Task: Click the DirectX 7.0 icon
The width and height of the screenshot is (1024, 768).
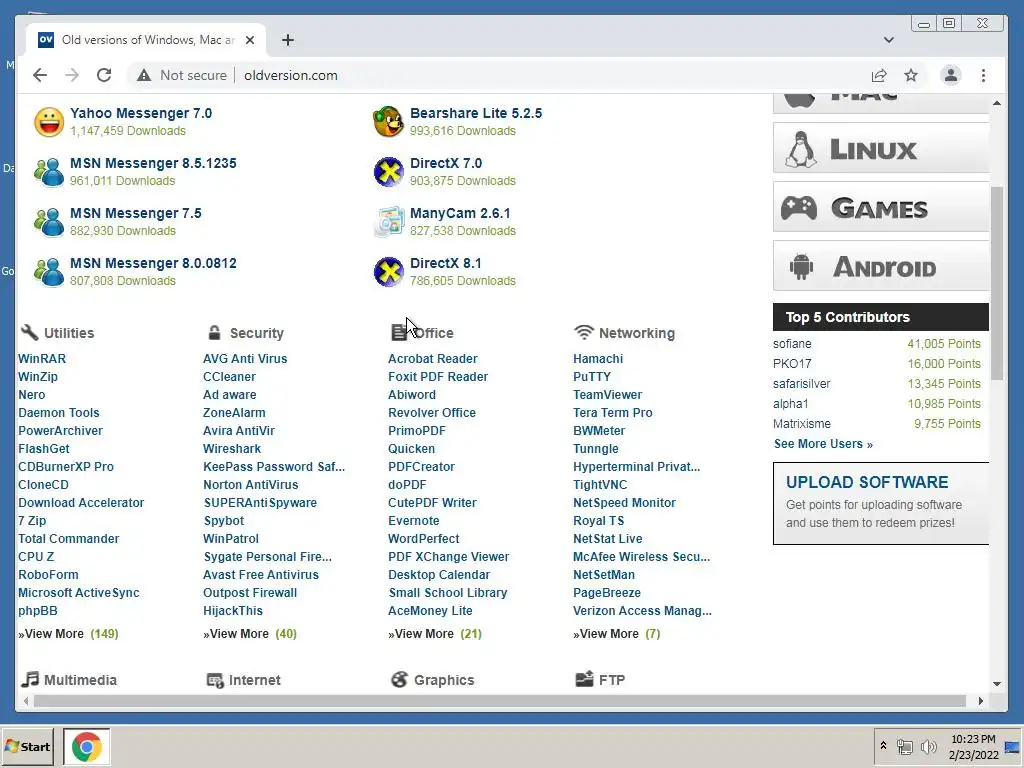Action: [x=389, y=172]
